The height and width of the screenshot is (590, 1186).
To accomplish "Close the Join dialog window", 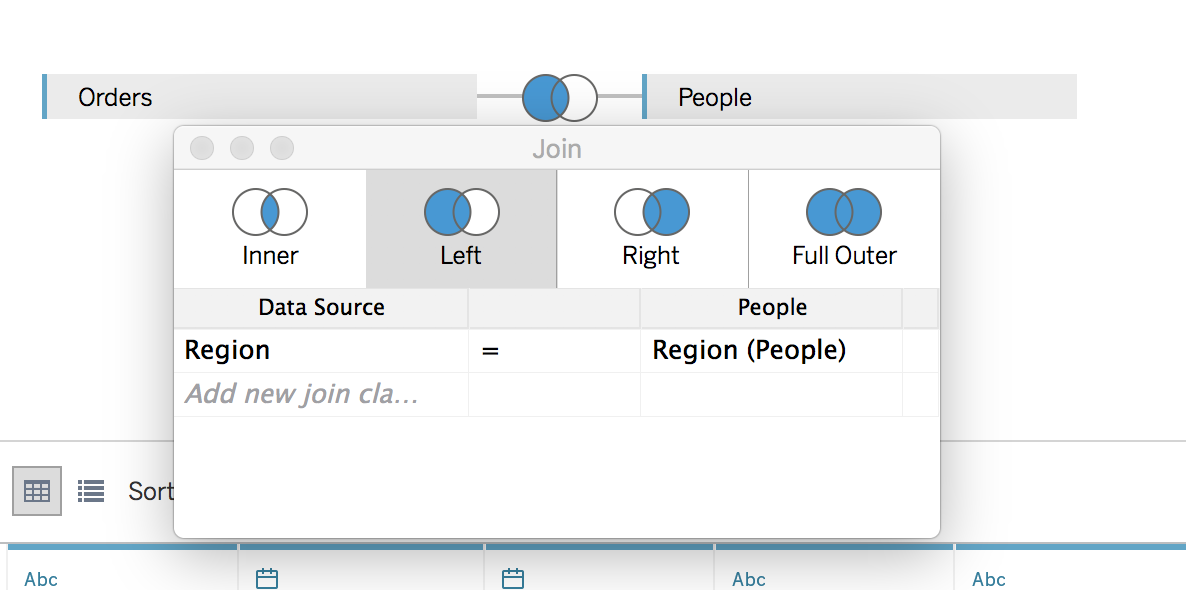I will pyautogui.click(x=202, y=149).
